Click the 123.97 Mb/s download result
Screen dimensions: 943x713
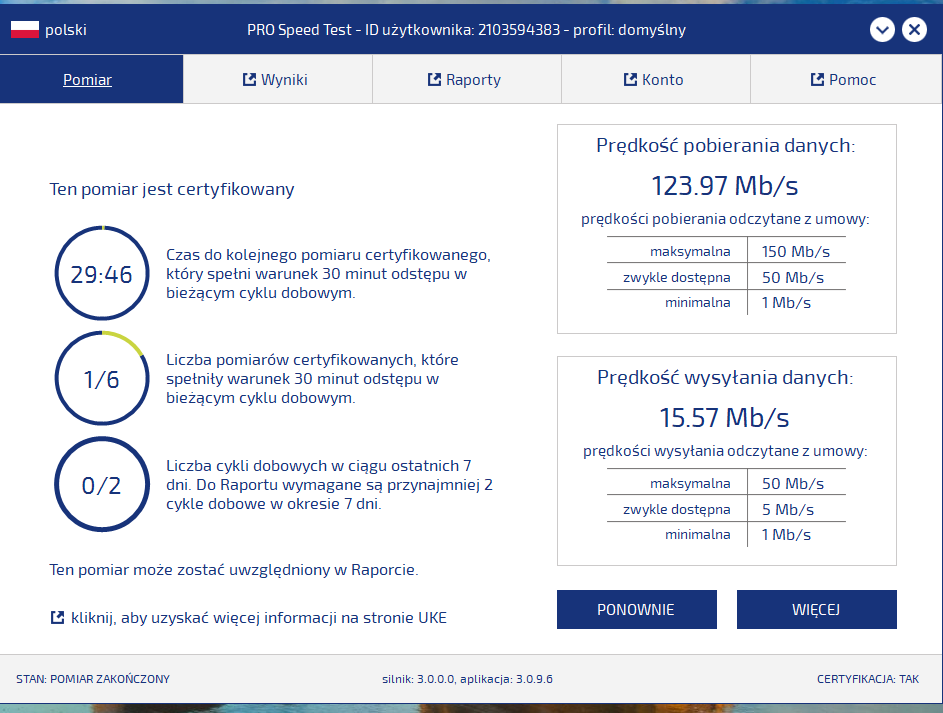coord(726,185)
